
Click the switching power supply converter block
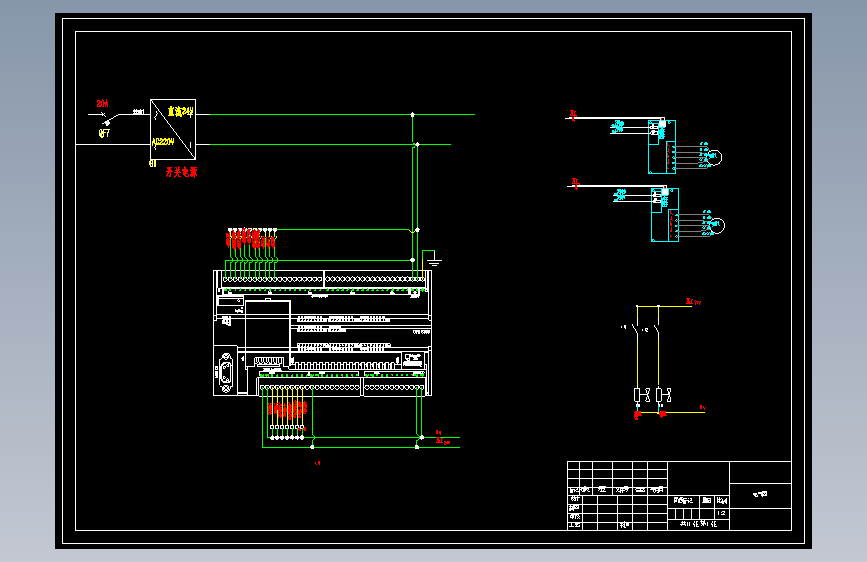point(173,129)
